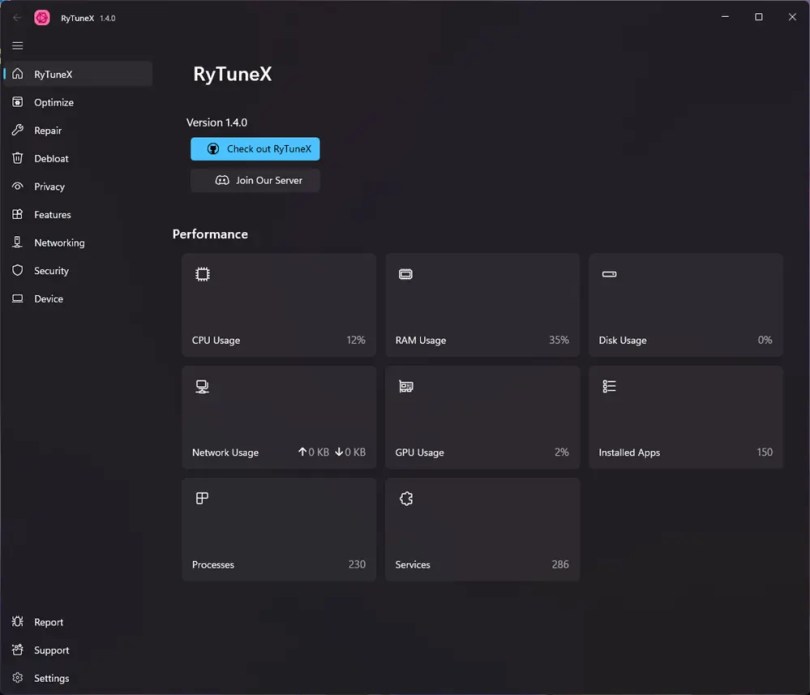Click the 286 services count
Viewport: 810px width, 695px height.
coord(560,564)
